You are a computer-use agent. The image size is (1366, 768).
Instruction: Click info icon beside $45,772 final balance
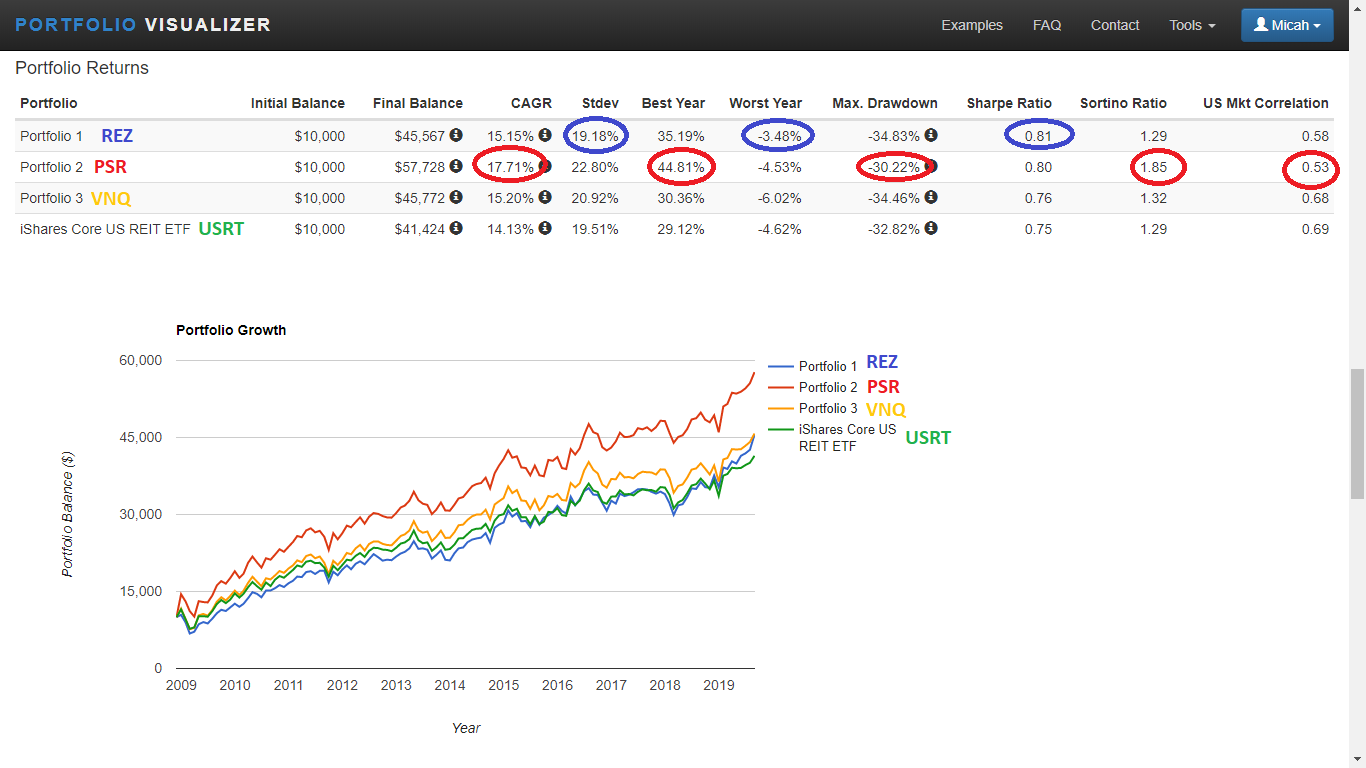pos(456,197)
